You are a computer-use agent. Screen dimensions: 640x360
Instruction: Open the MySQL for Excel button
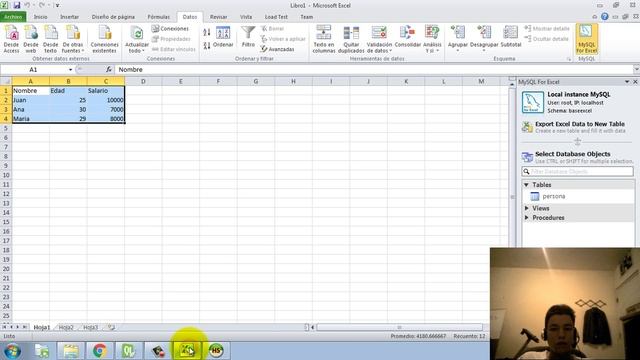pyautogui.click(x=587, y=39)
